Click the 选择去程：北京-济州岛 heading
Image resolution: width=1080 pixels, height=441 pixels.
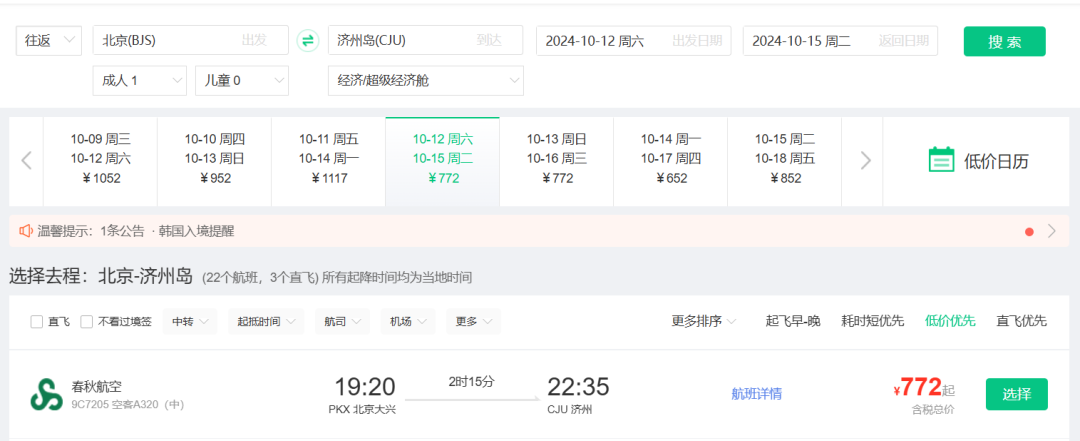[x=101, y=277]
